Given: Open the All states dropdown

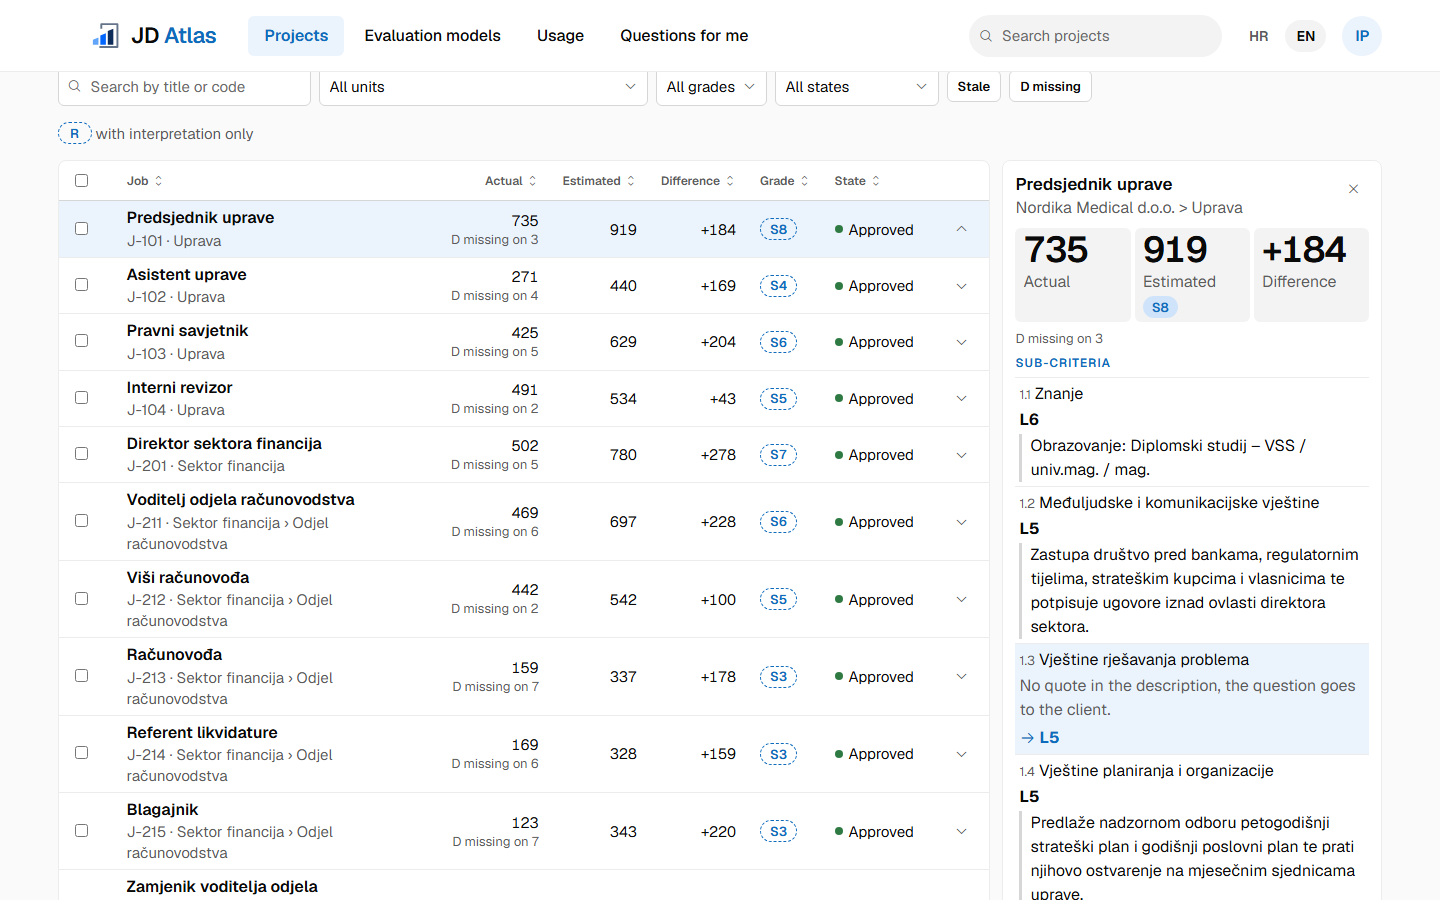Looking at the screenshot, I should point(857,87).
